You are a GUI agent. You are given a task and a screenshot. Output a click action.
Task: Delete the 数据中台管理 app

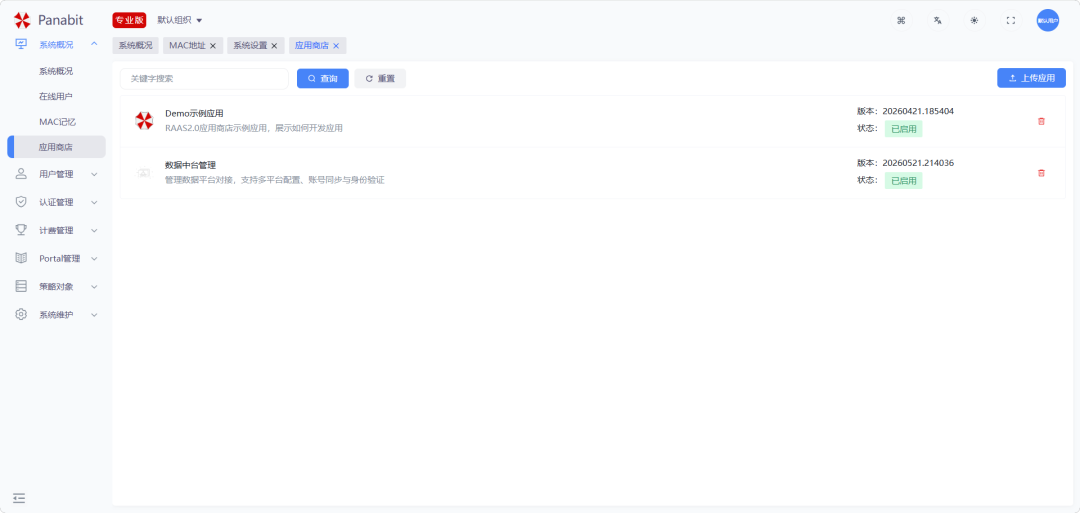point(1041,173)
